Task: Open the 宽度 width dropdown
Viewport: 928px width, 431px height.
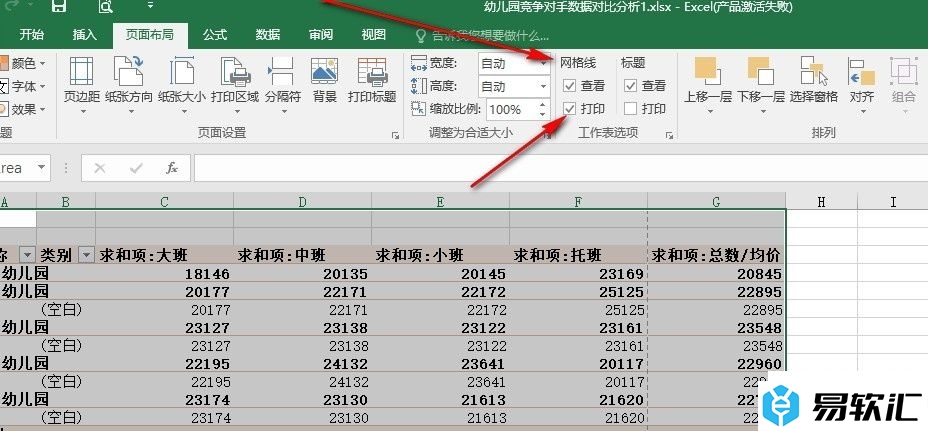Action: (x=543, y=63)
